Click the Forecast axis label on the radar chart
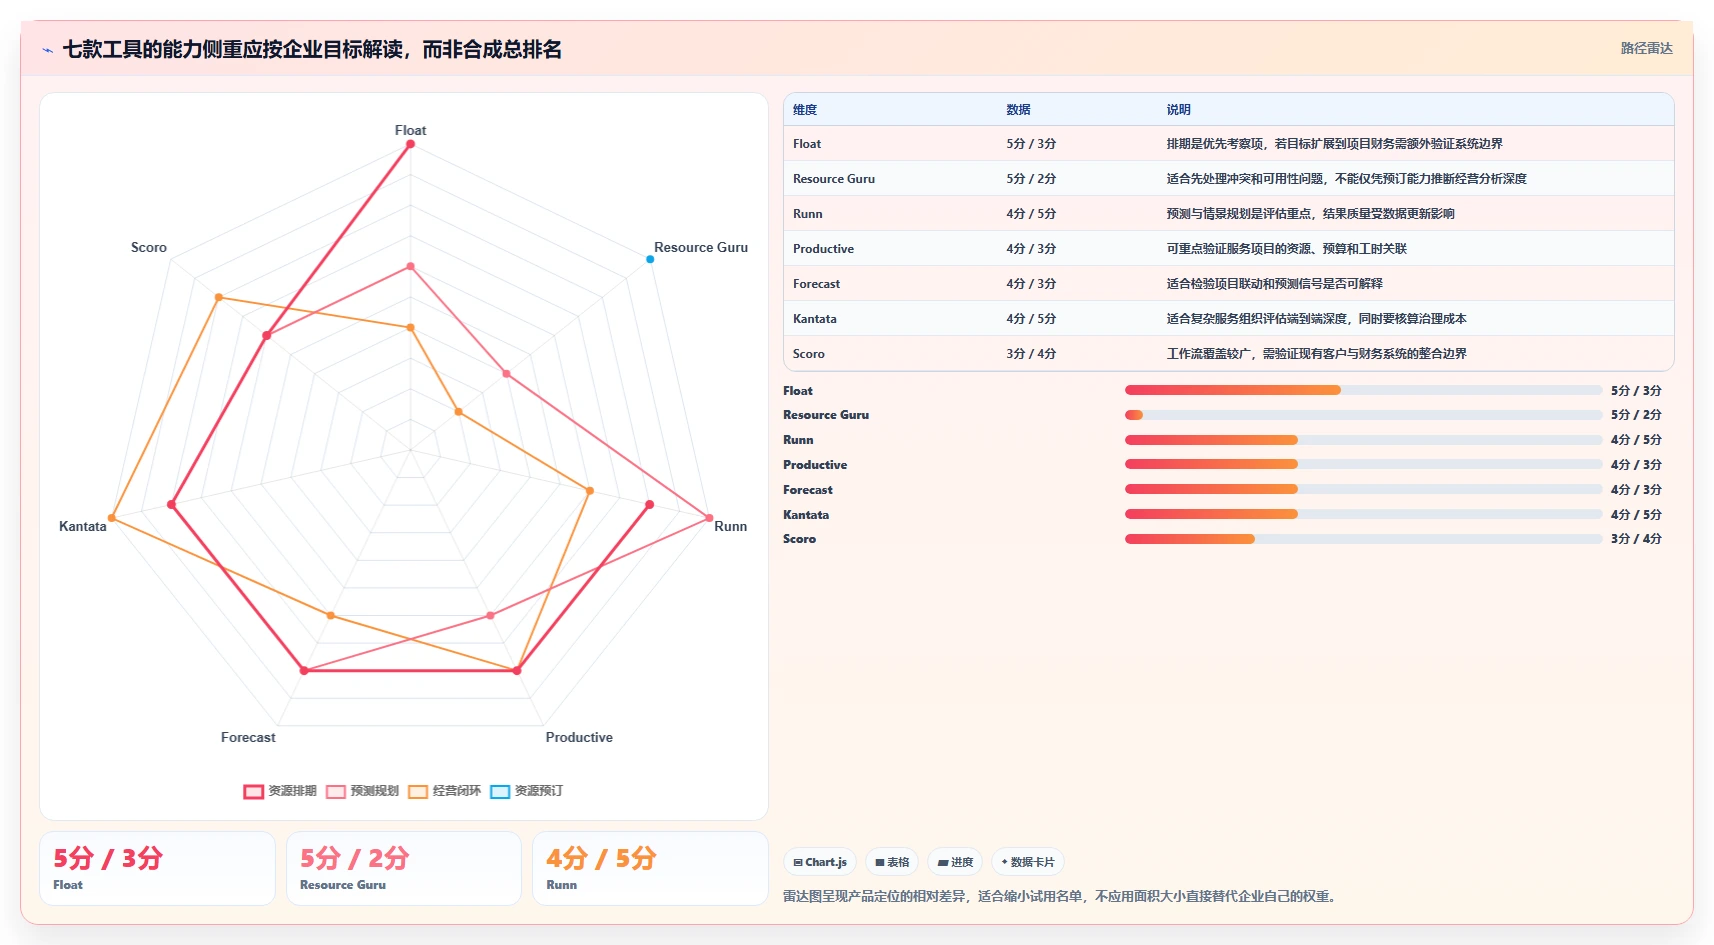Viewport: 1714px width, 945px height. [248, 737]
